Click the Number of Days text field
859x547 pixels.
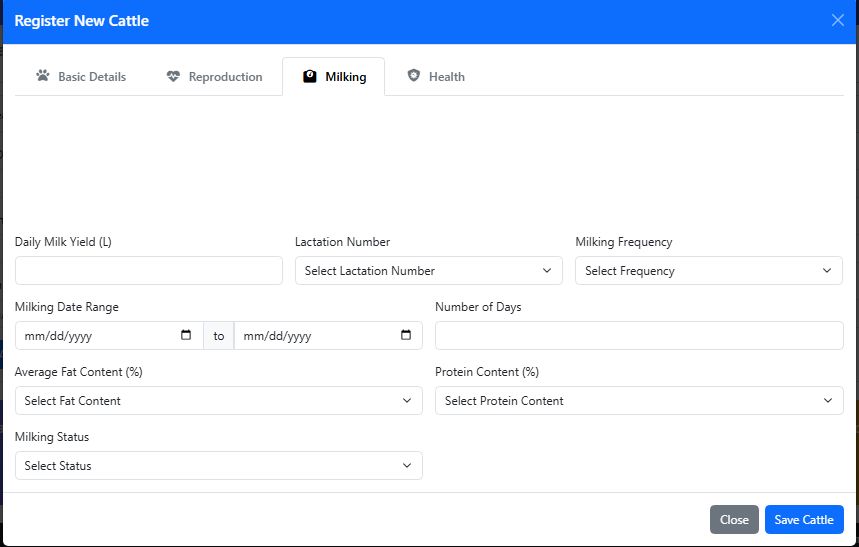(x=639, y=336)
